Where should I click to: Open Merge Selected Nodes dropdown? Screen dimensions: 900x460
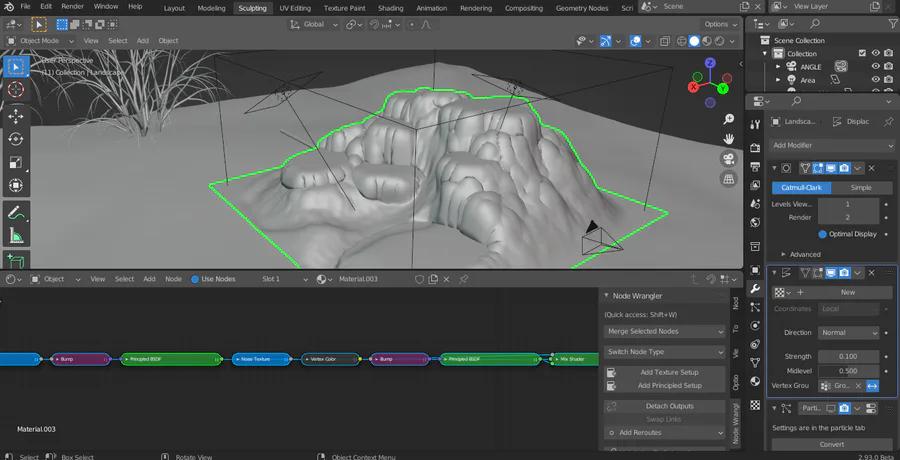point(665,331)
